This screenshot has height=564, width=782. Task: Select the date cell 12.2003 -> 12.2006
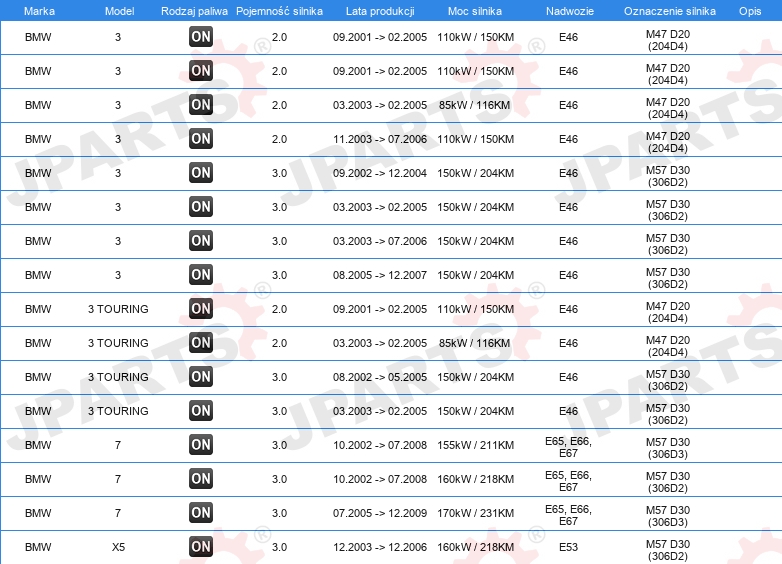pos(380,547)
